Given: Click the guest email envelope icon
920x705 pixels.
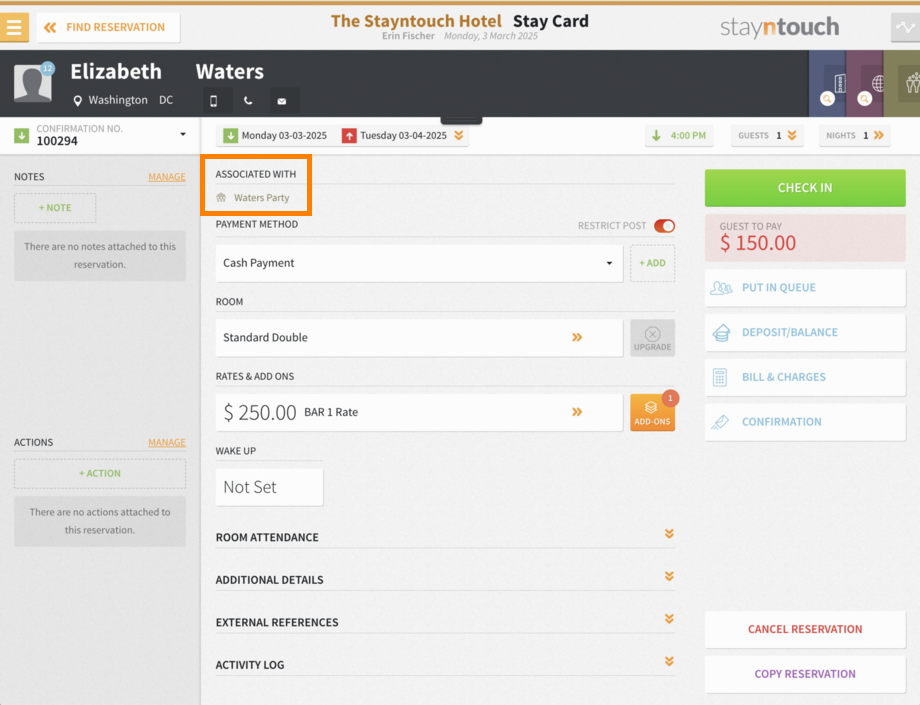Looking at the screenshot, I should (282, 101).
